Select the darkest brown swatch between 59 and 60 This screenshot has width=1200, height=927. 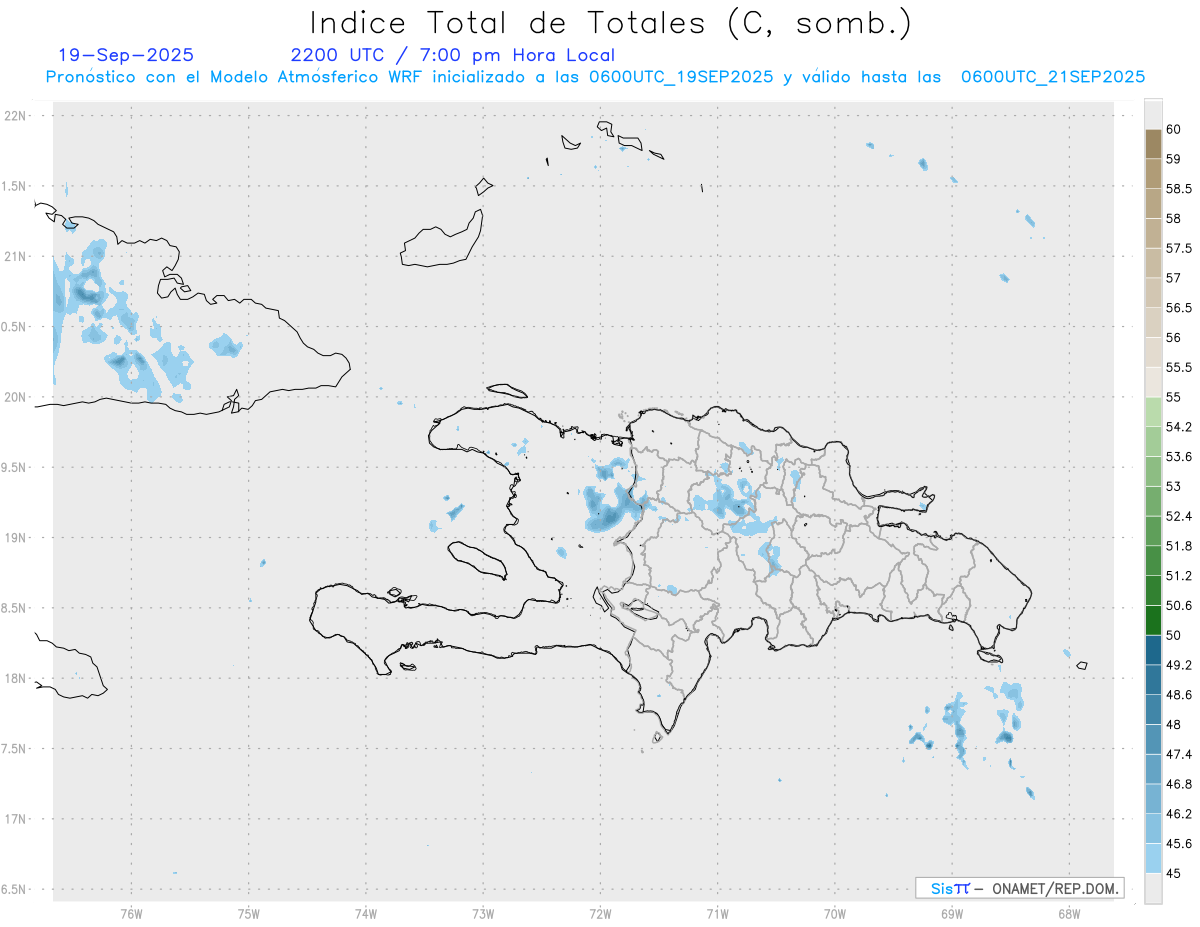click(x=1153, y=144)
